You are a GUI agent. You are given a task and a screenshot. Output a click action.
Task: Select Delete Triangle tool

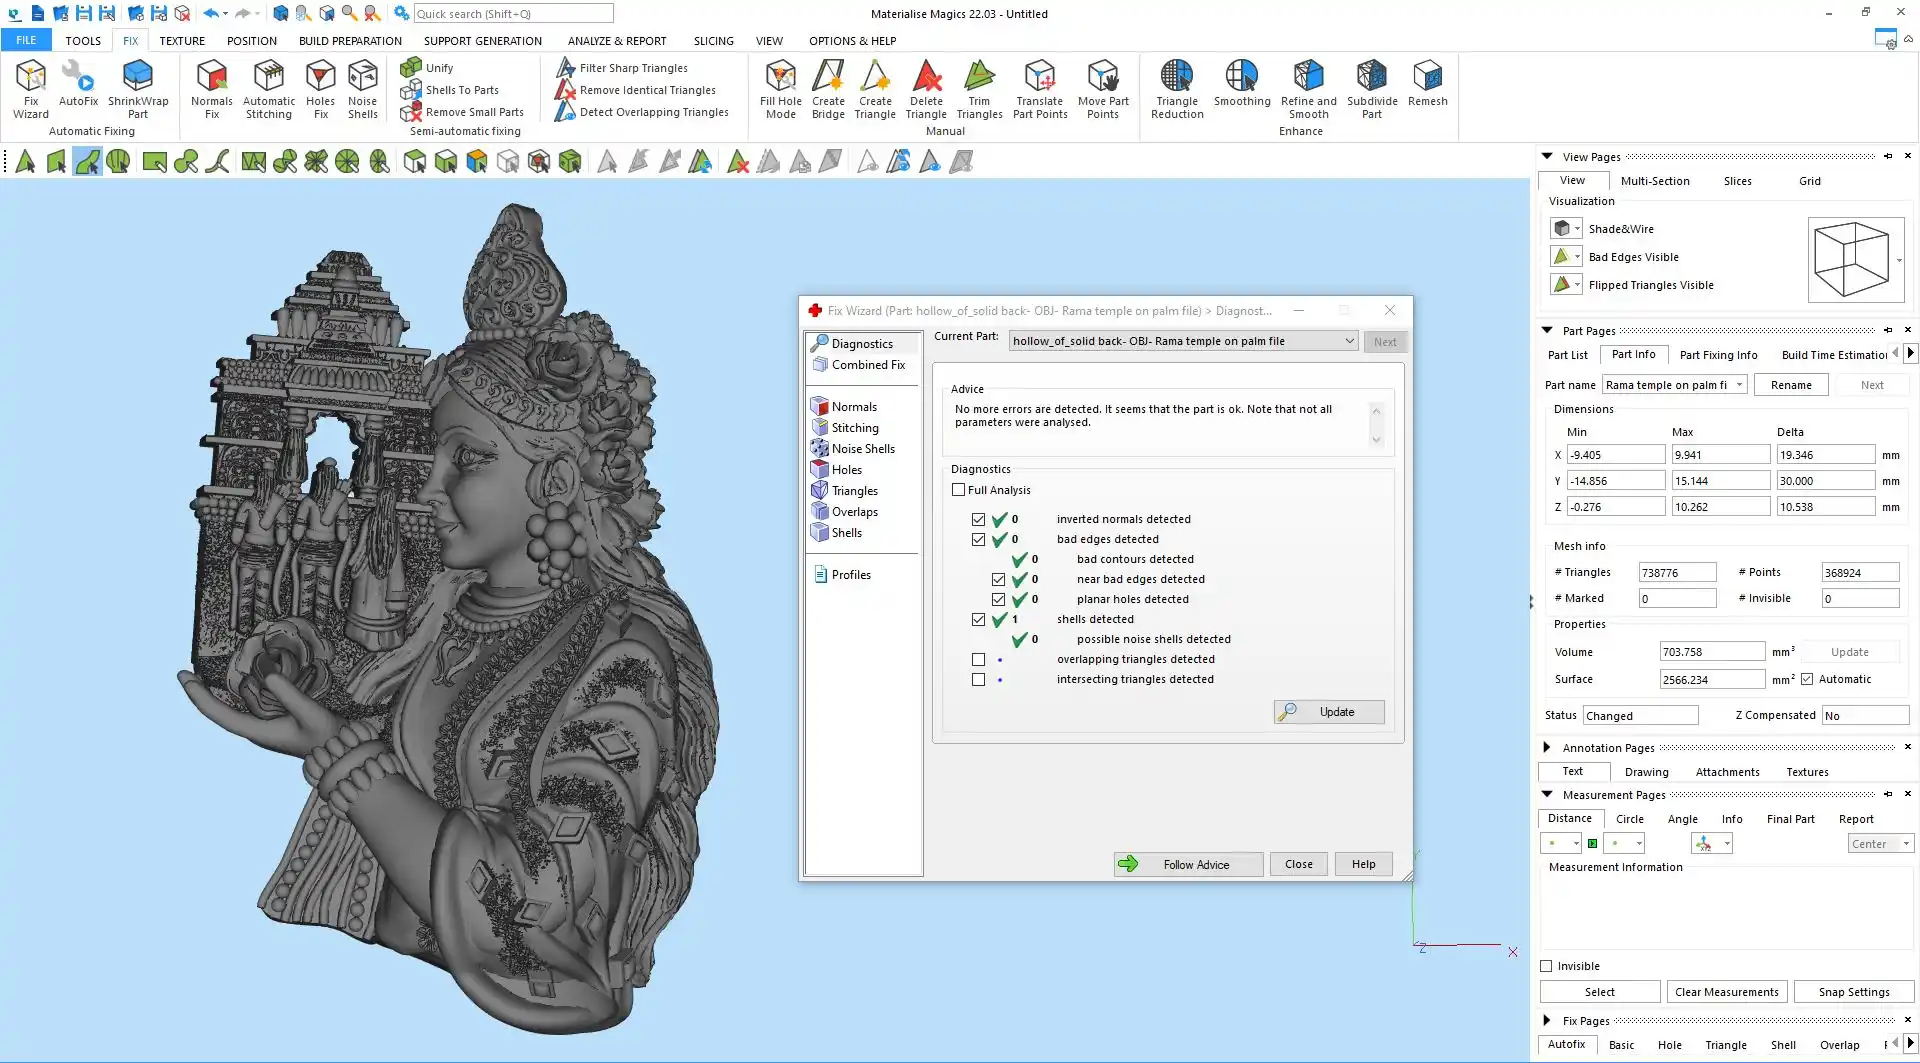coord(926,88)
